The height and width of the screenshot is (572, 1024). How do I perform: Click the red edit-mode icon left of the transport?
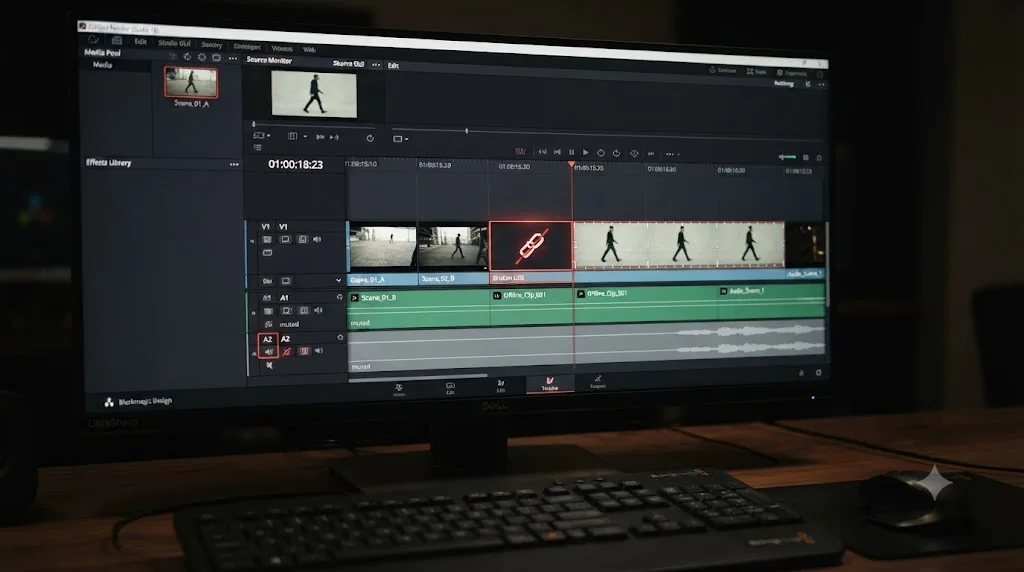(x=520, y=151)
